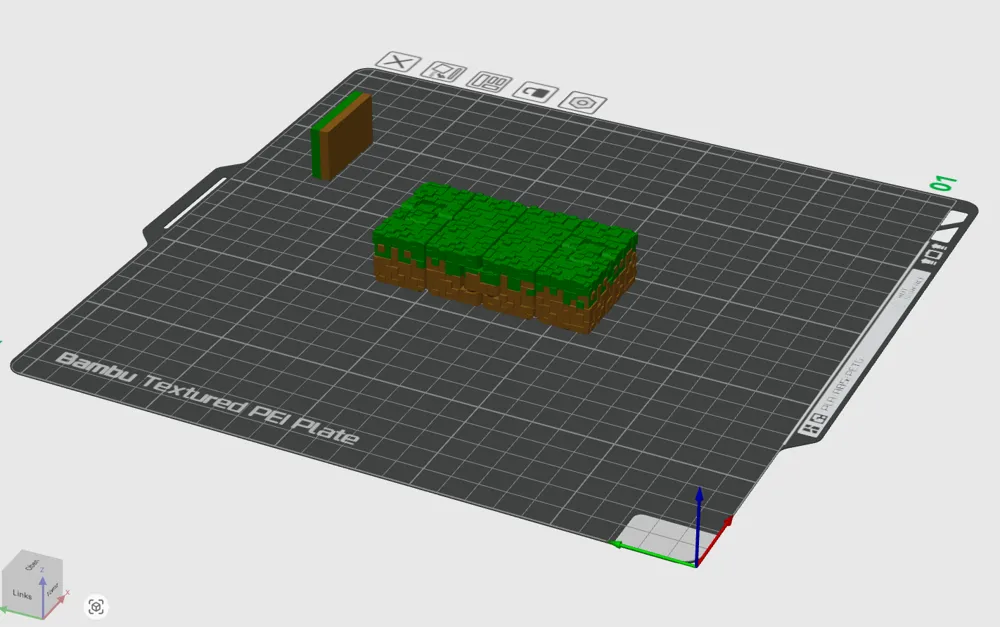Select the thin brown panel model
1000x627 pixels.
coord(343,137)
